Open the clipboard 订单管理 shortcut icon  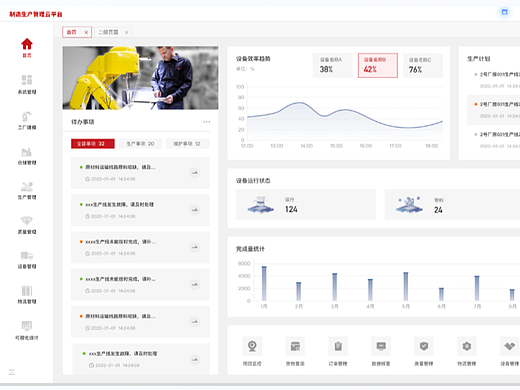(x=338, y=346)
